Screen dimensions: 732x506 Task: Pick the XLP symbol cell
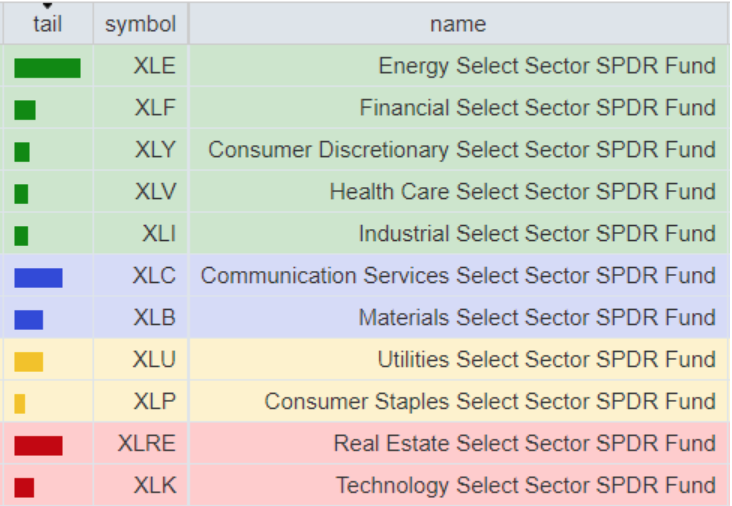(155, 402)
